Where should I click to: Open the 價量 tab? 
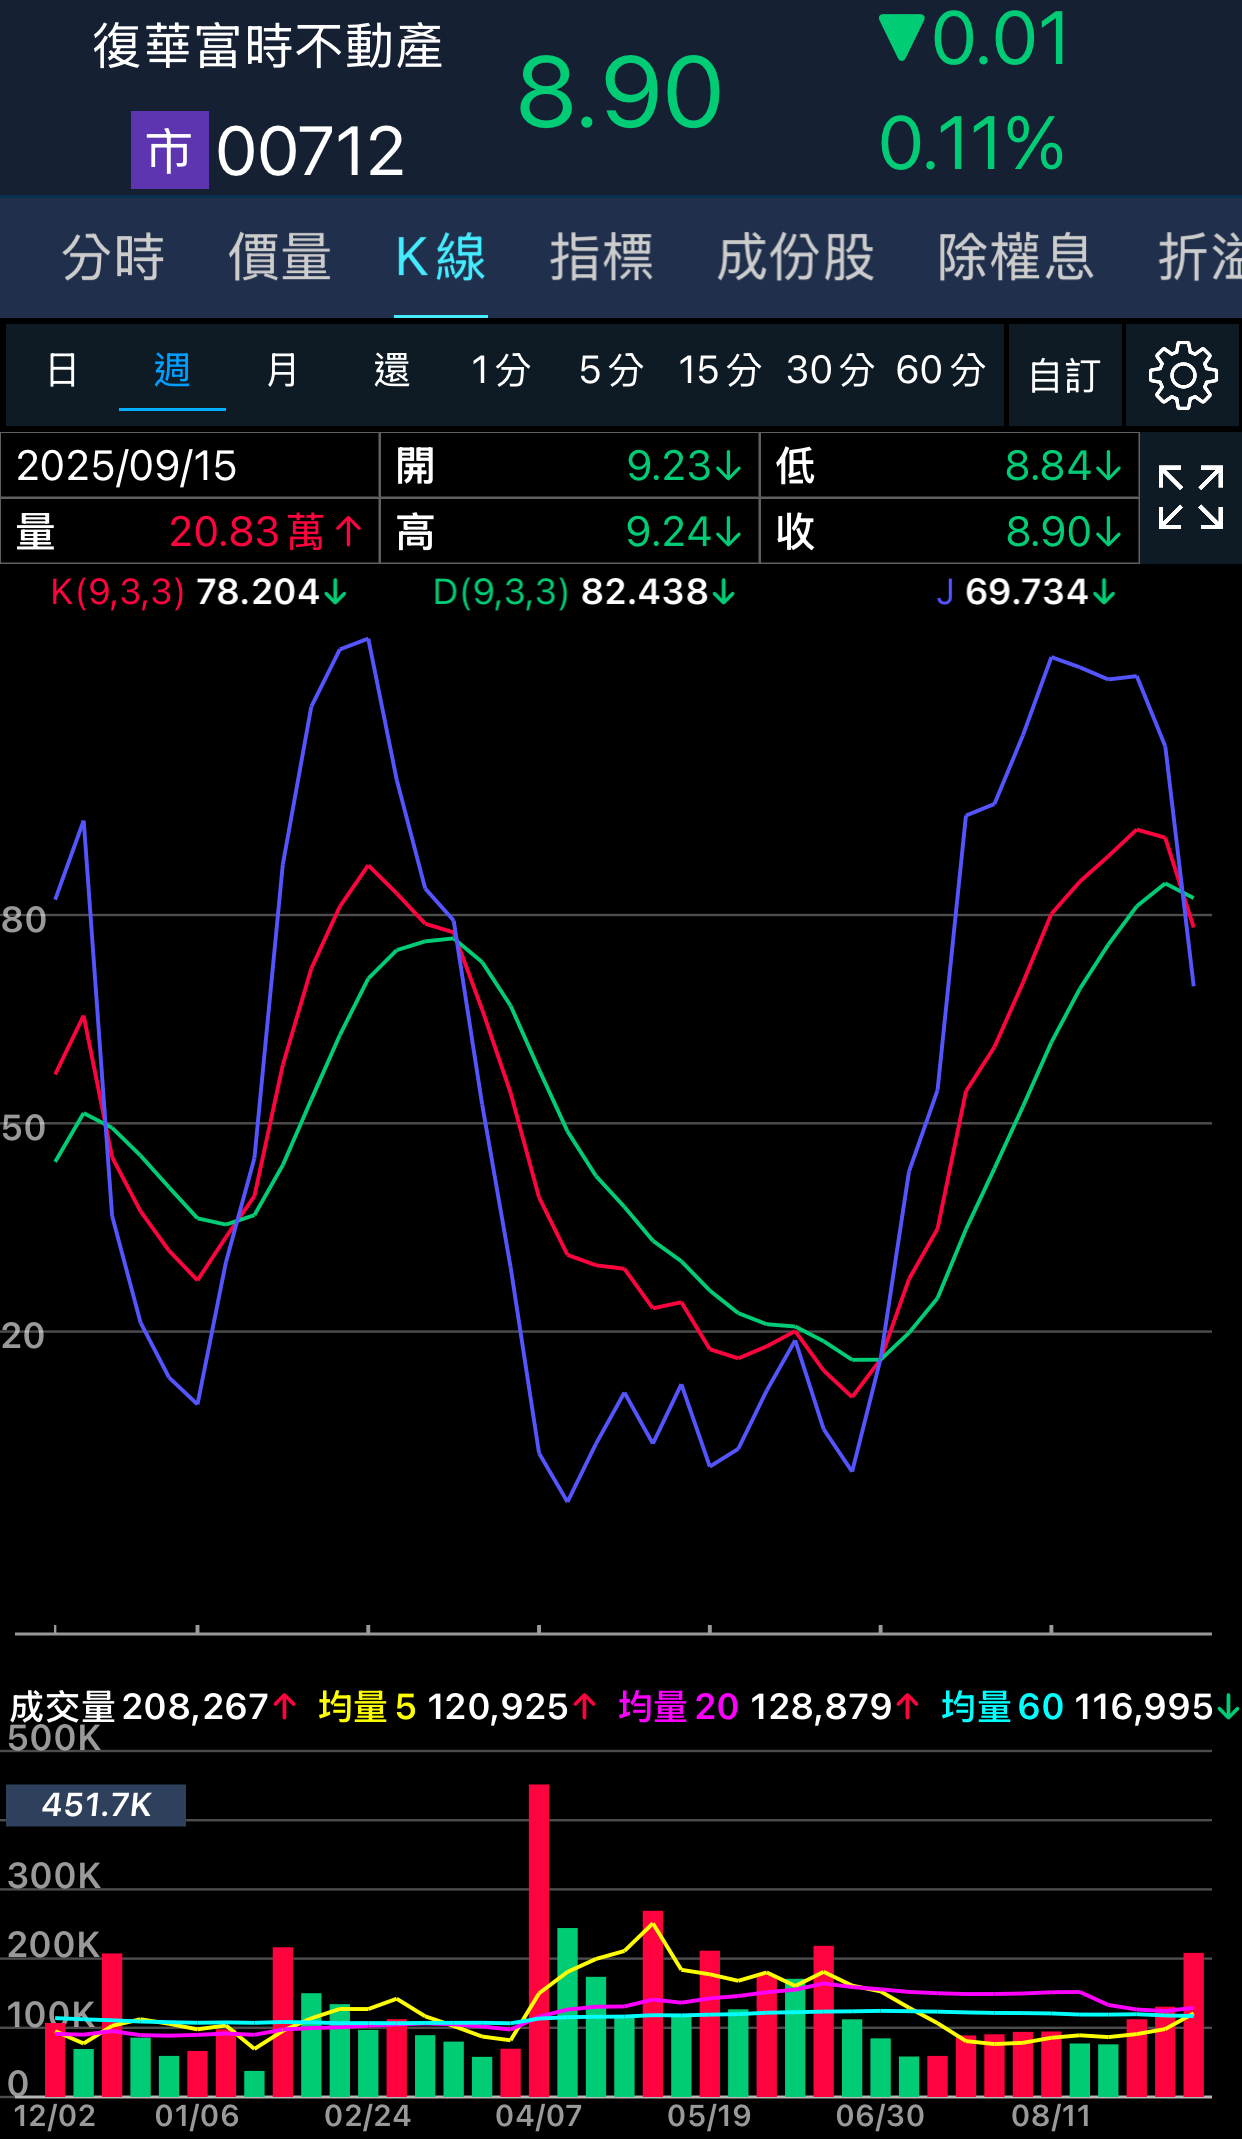(x=279, y=257)
